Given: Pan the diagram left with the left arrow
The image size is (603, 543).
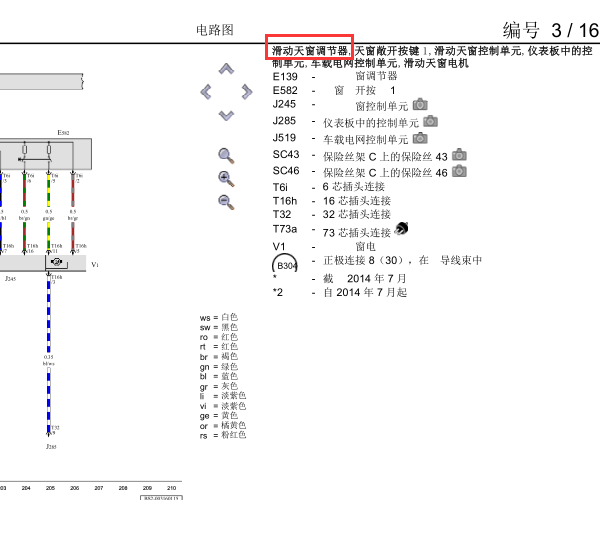Looking at the screenshot, I should [x=206, y=92].
